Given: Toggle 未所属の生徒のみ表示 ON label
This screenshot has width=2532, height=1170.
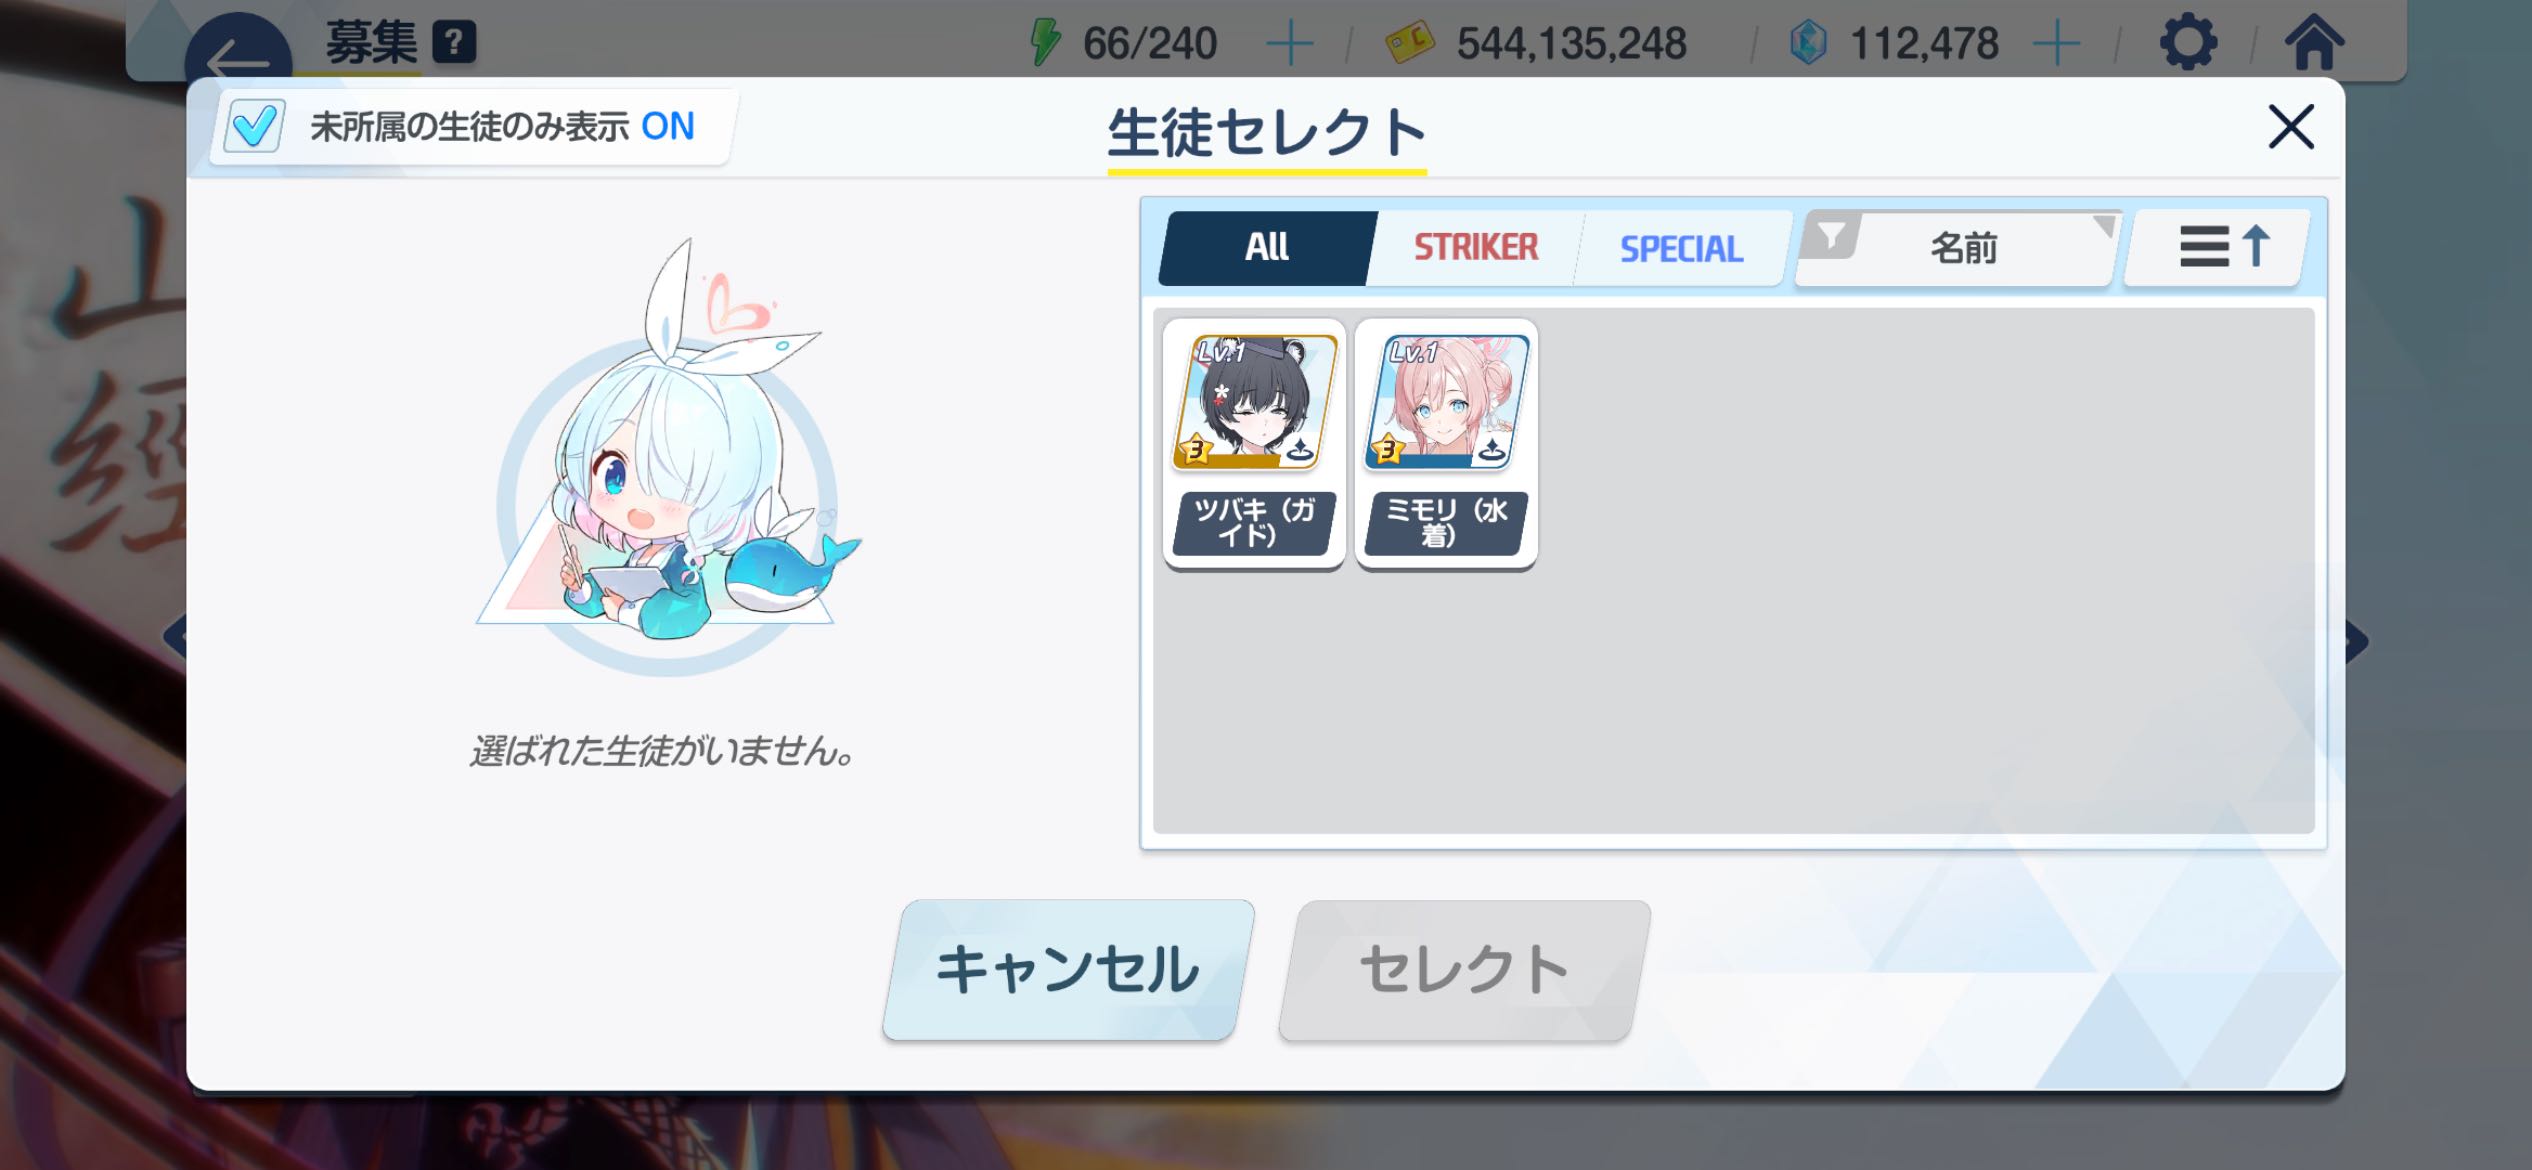Looking at the screenshot, I should click(502, 127).
